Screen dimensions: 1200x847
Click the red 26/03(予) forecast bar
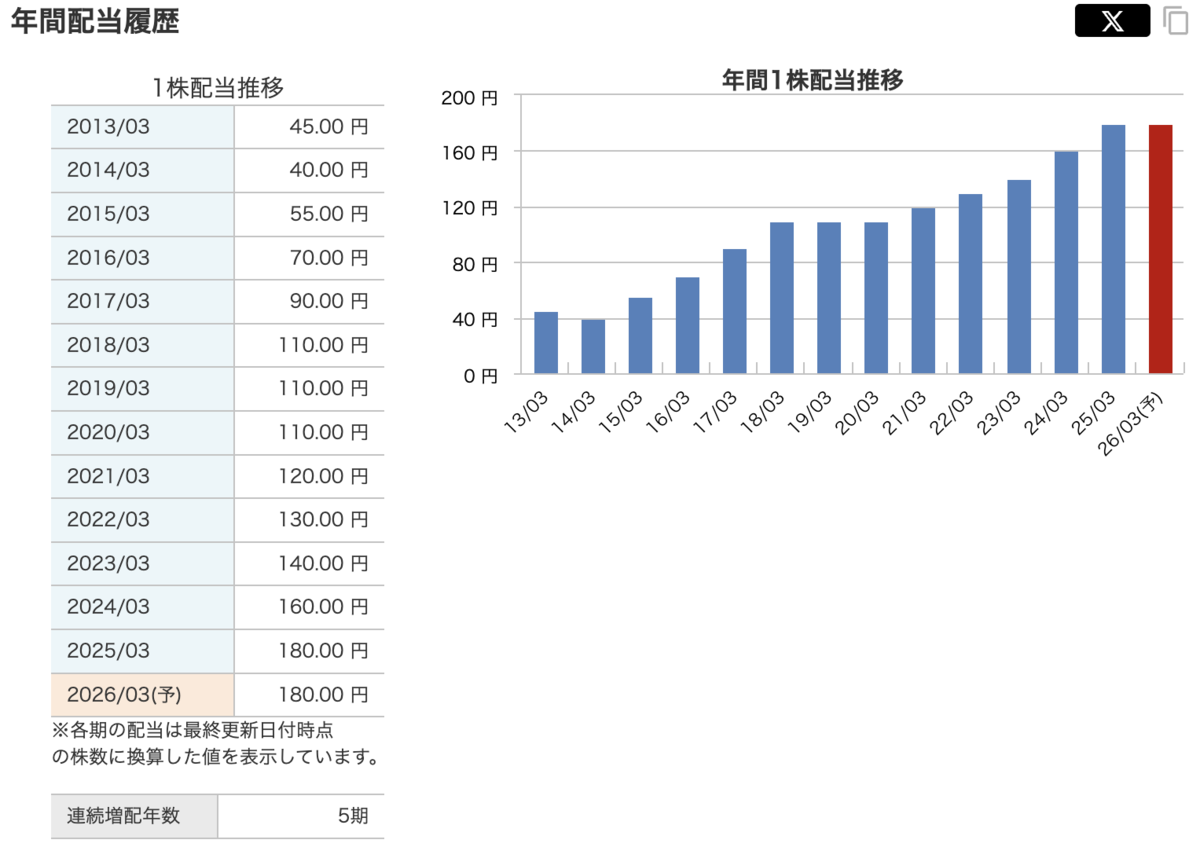1160,249
